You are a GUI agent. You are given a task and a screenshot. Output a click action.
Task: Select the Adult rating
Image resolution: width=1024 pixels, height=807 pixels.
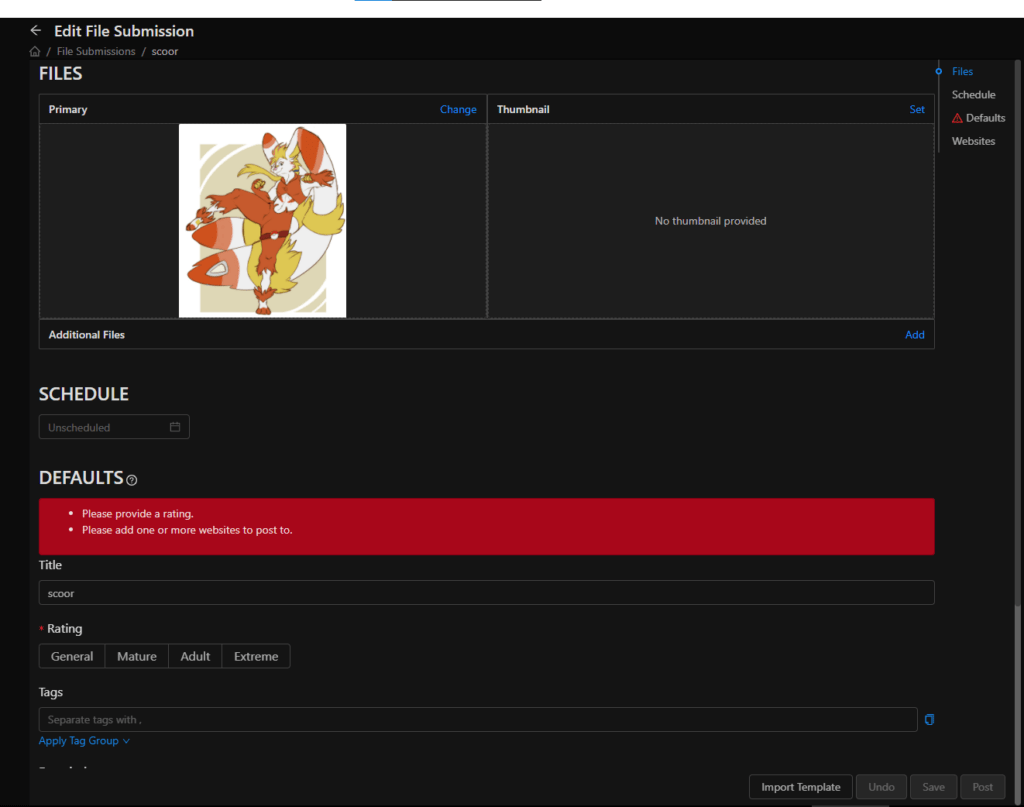[195, 656]
